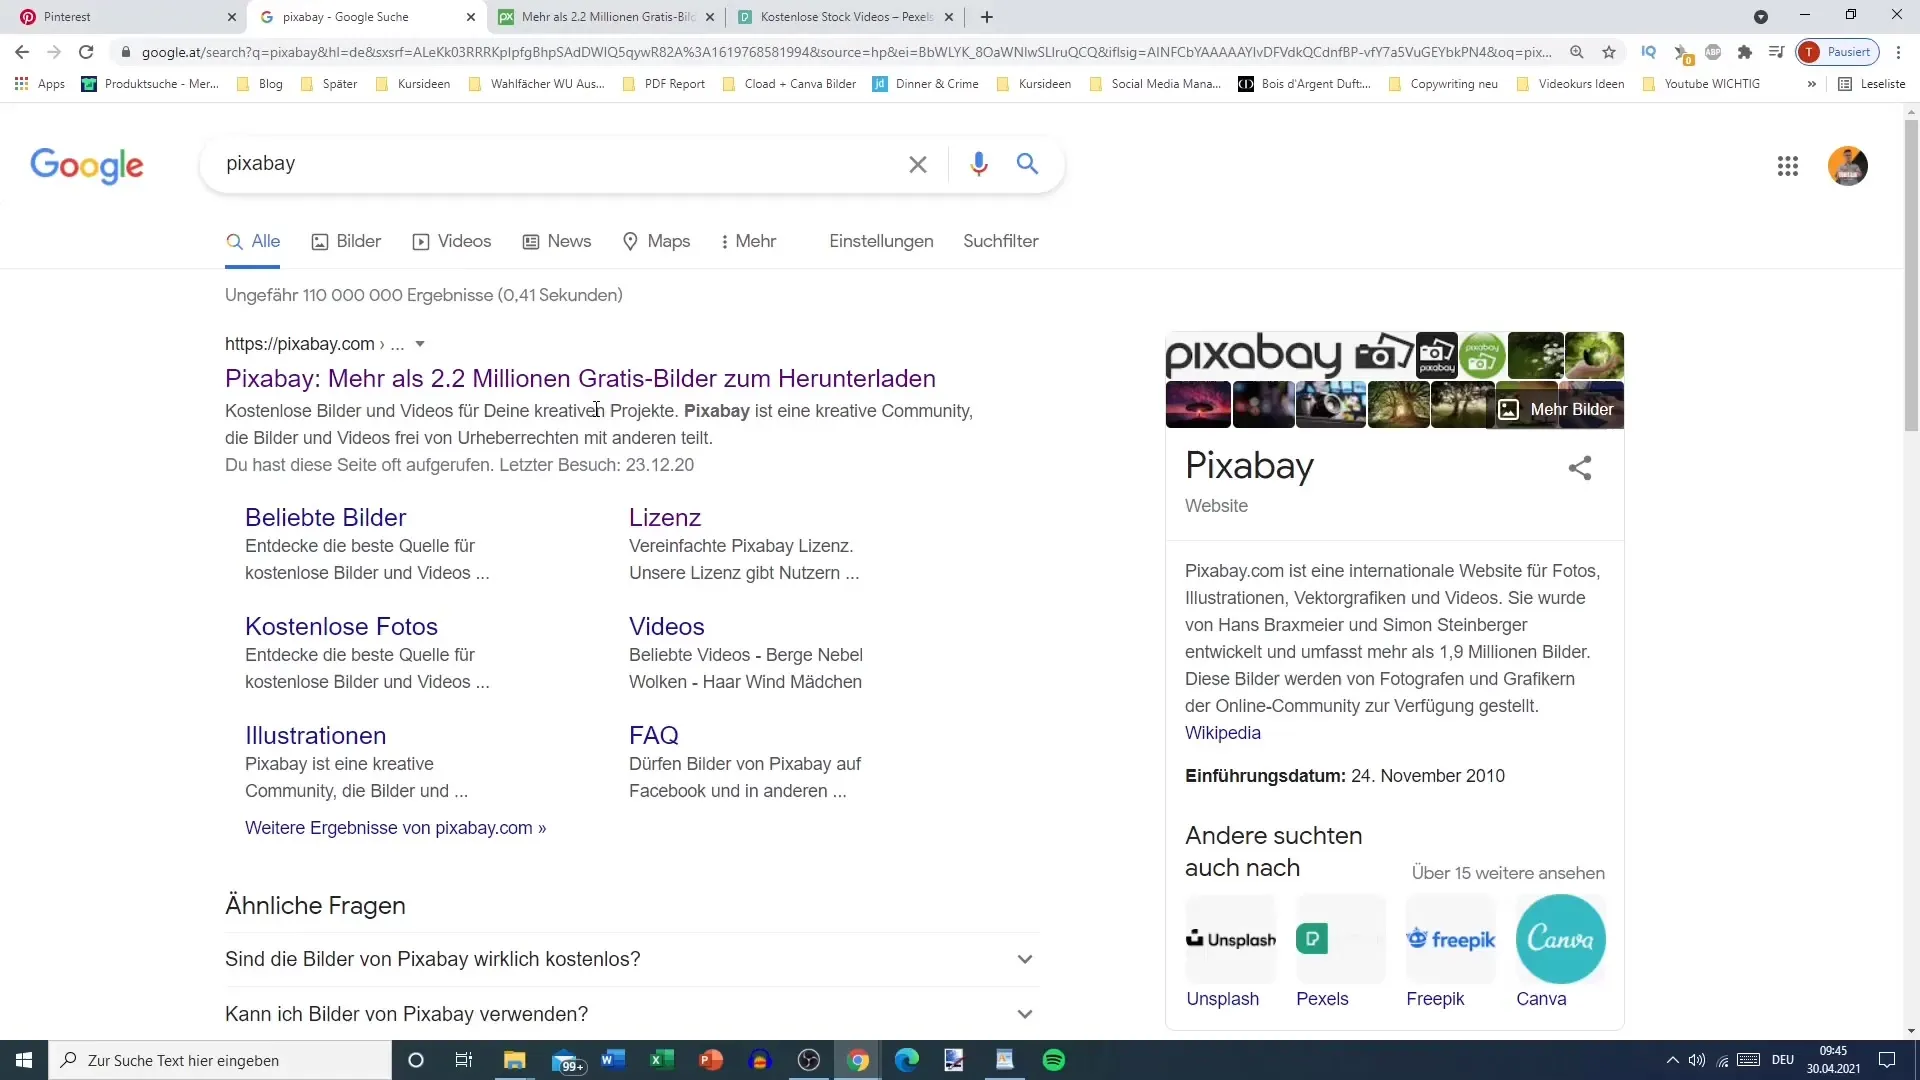Click the 'Pixabay: Mehr als 2.2 Millionen Gratis-Bilder' link
Image resolution: width=1920 pixels, height=1080 pixels.
point(579,378)
